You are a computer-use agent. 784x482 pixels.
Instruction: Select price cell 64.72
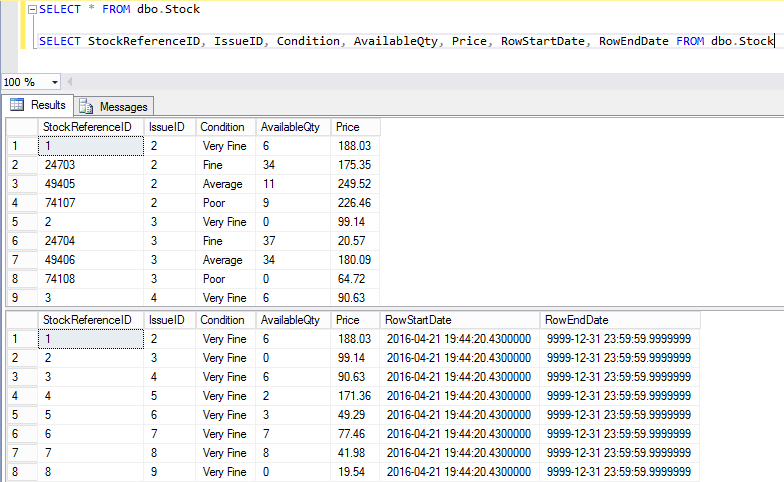point(356,279)
